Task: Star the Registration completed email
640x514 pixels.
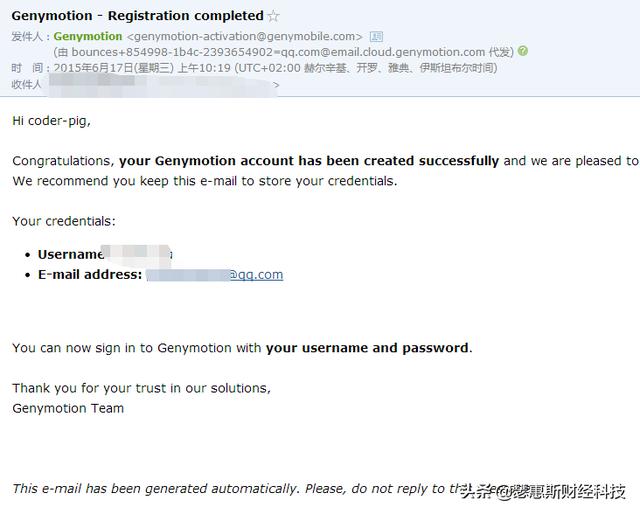Action: click(x=273, y=16)
